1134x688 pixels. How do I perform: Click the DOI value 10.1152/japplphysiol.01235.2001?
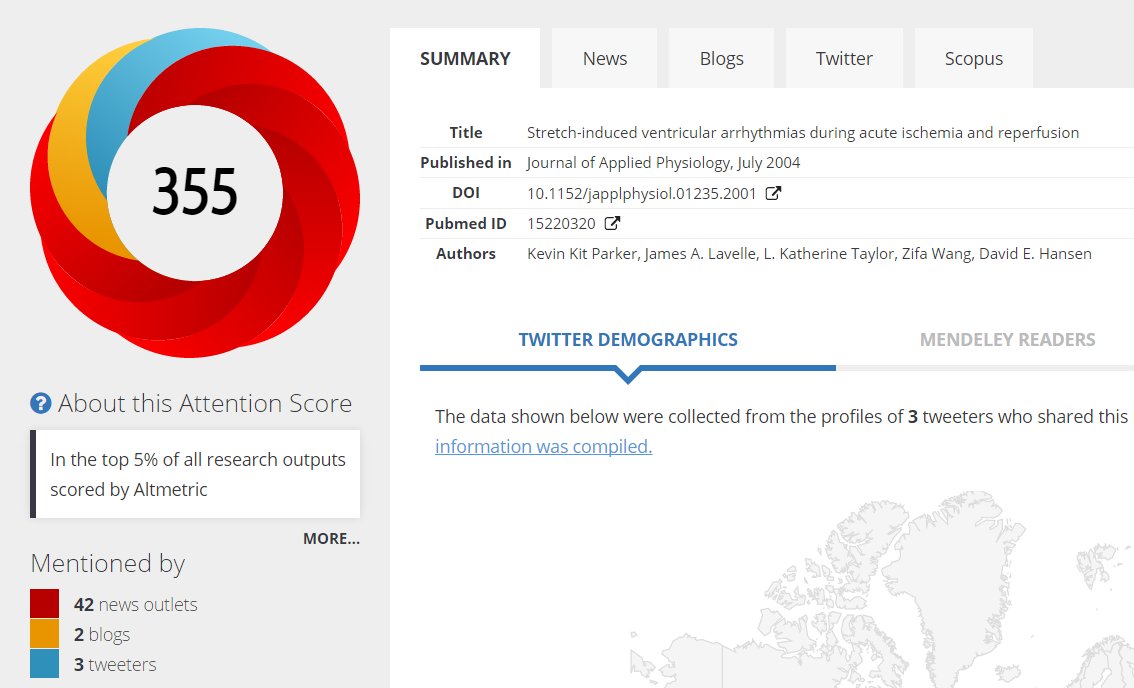tap(641, 194)
